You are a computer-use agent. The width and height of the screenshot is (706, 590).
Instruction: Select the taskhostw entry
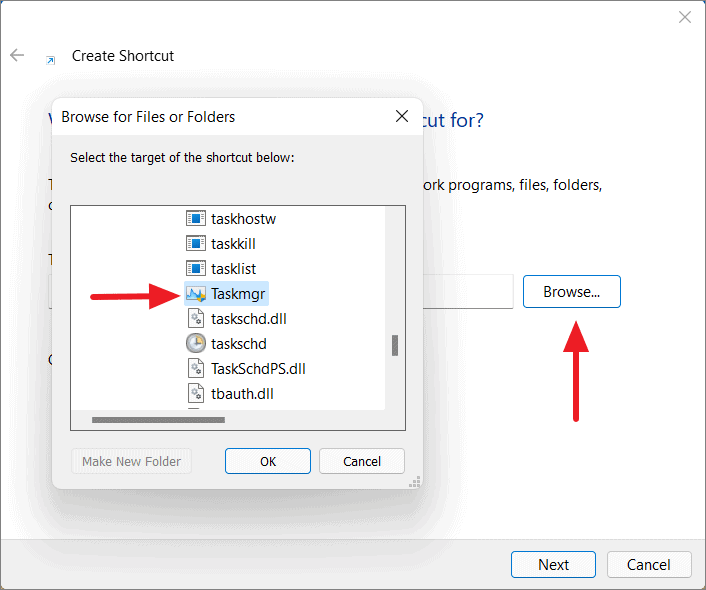(x=231, y=218)
